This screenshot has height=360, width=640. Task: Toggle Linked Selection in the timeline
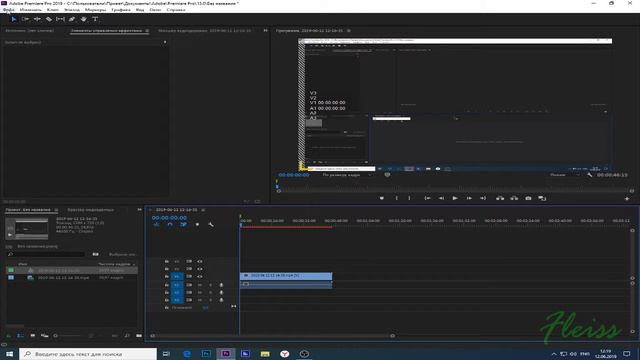pos(184,224)
